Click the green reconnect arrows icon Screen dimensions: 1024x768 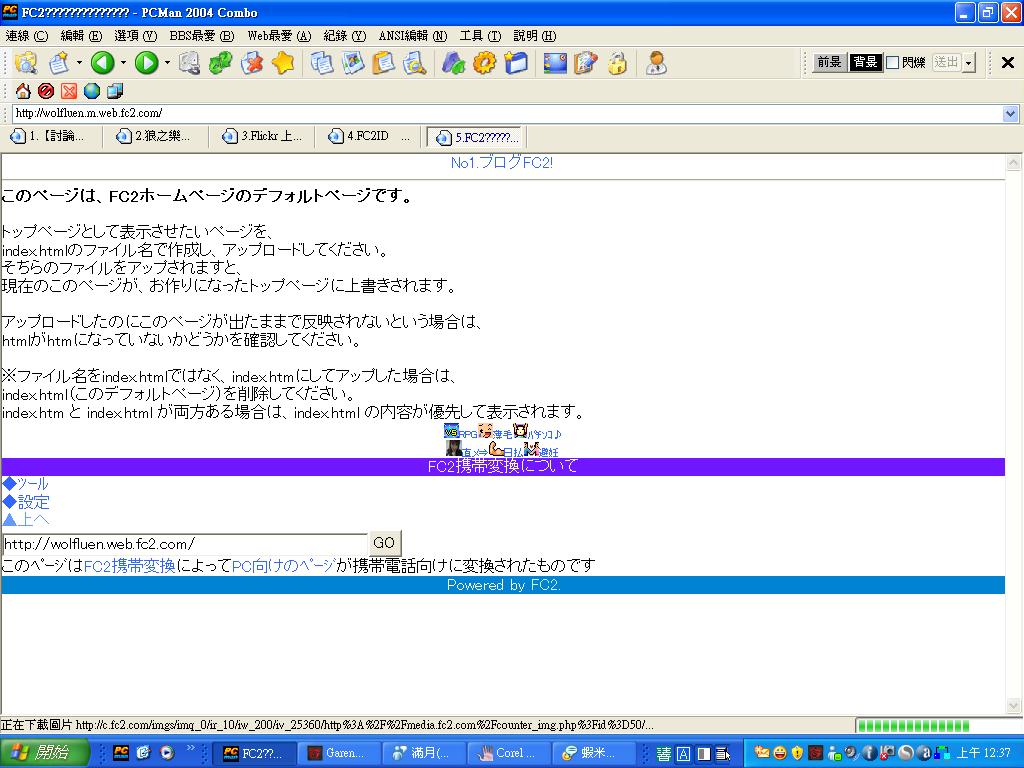pyautogui.click(x=220, y=63)
